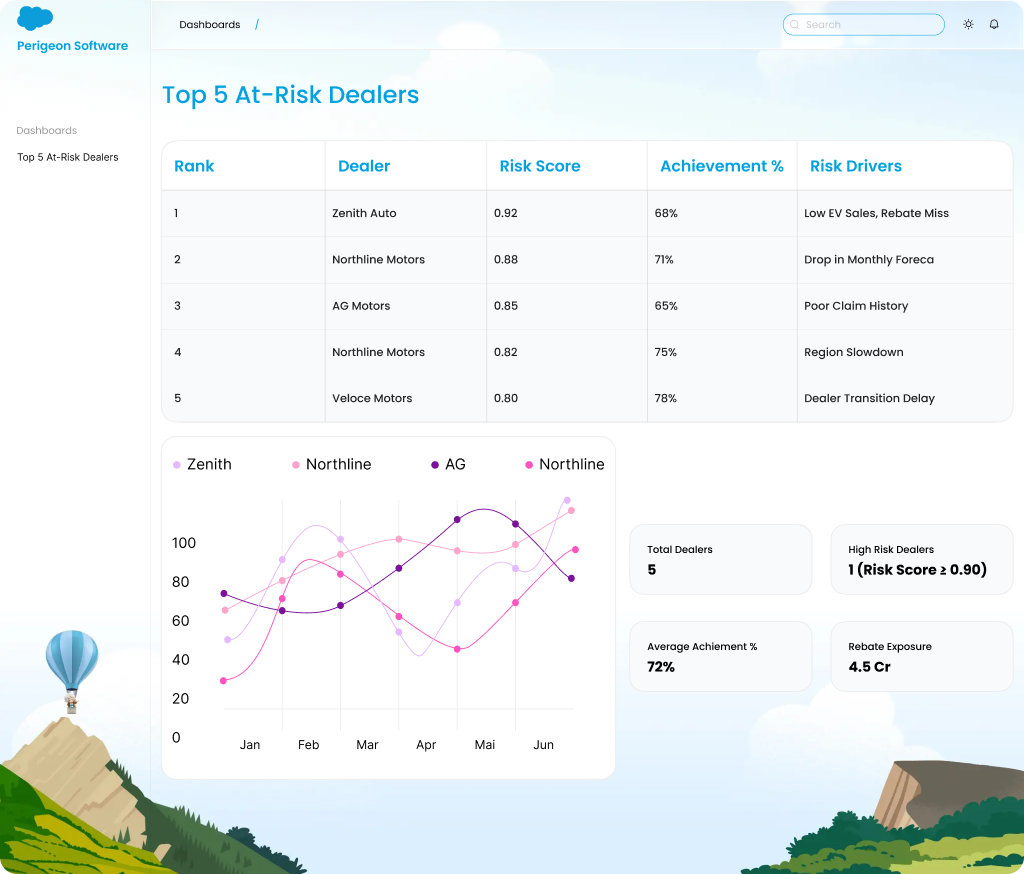Image resolution: width=1024 pixels, height=874 pixels.
Task: Go to Dashboards breadcrumb link
Action: coord(210,25)
